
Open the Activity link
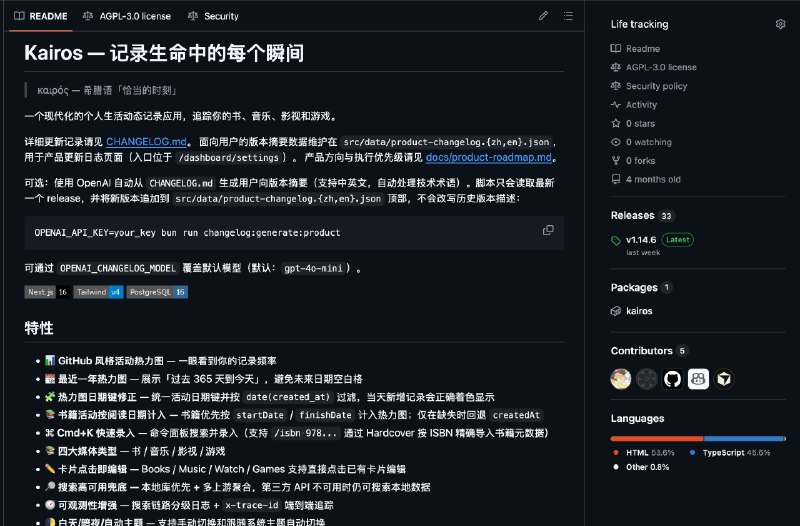[x=641, y=105]
